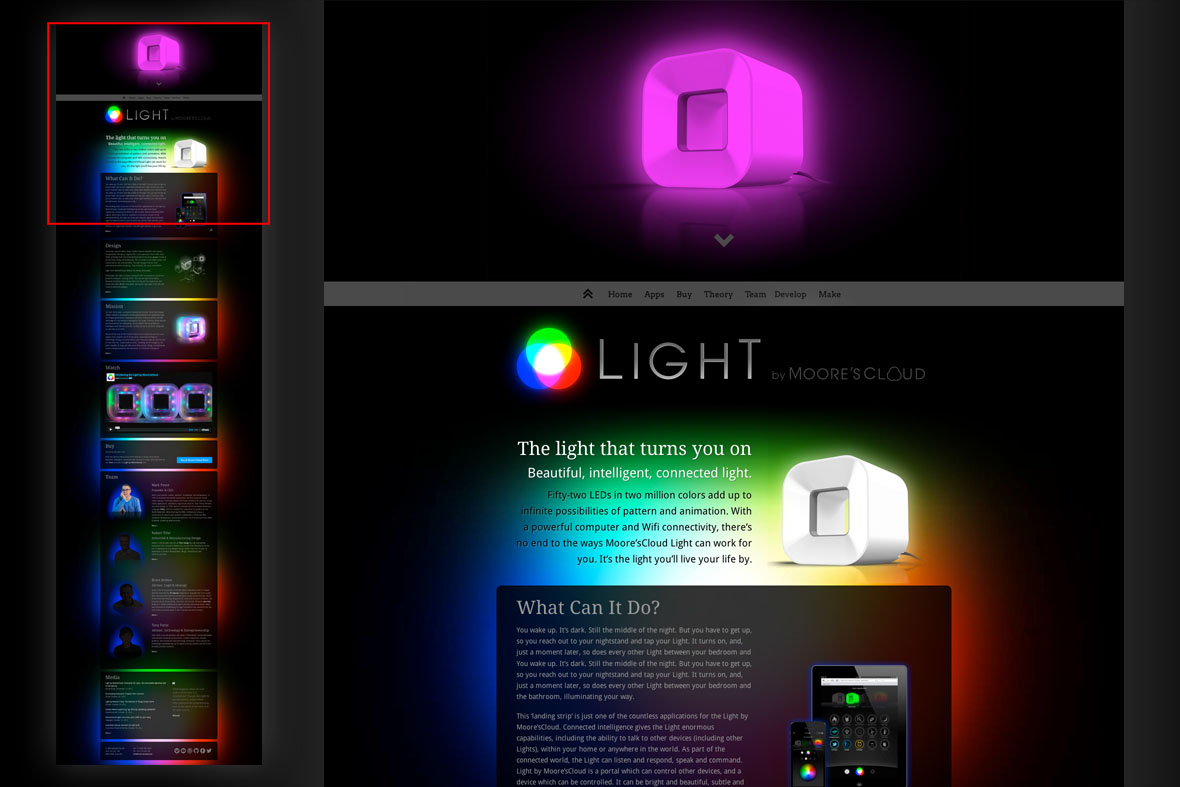Viewport: 1180px width, 787px height.
Task: Click the GitHub icon in the footer
Action: (x=196, y=751)
